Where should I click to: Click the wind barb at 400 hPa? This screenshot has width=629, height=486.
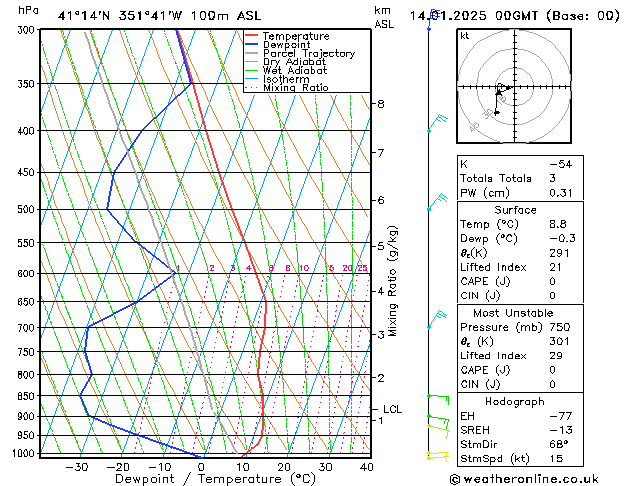coord(437,123)
